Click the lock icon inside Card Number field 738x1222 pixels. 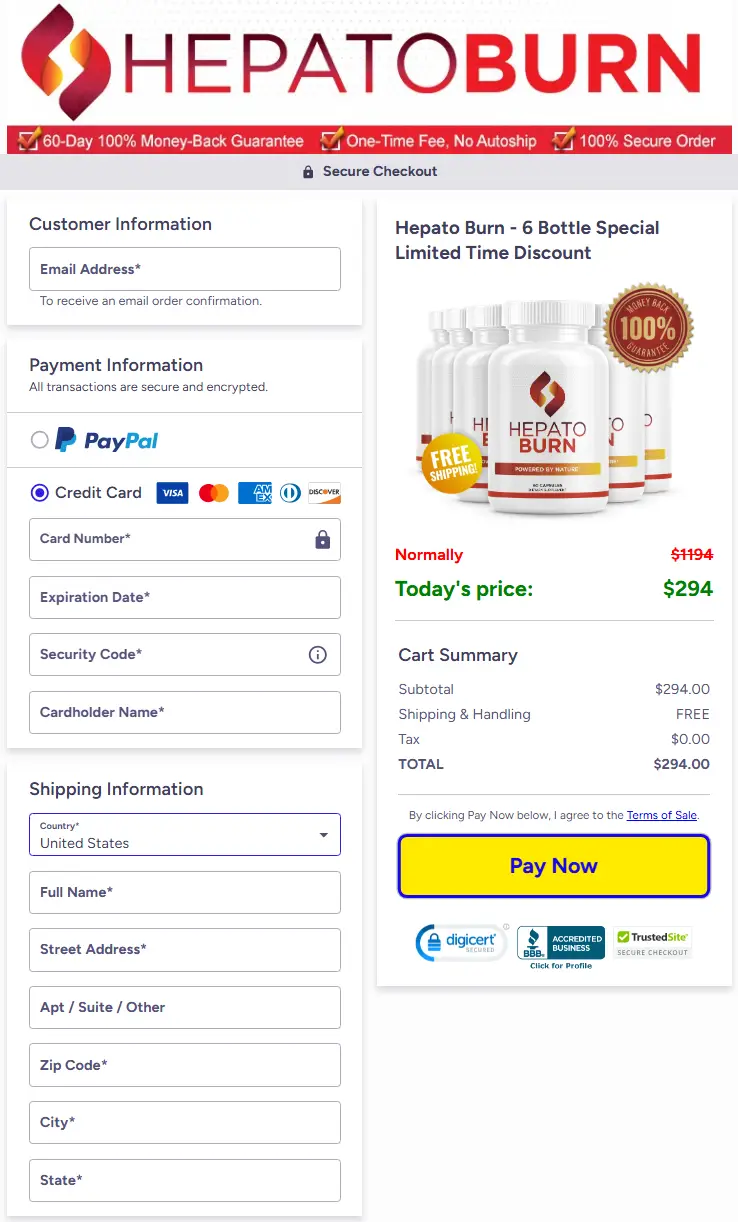pyautogui.click(x=322, y=539)
